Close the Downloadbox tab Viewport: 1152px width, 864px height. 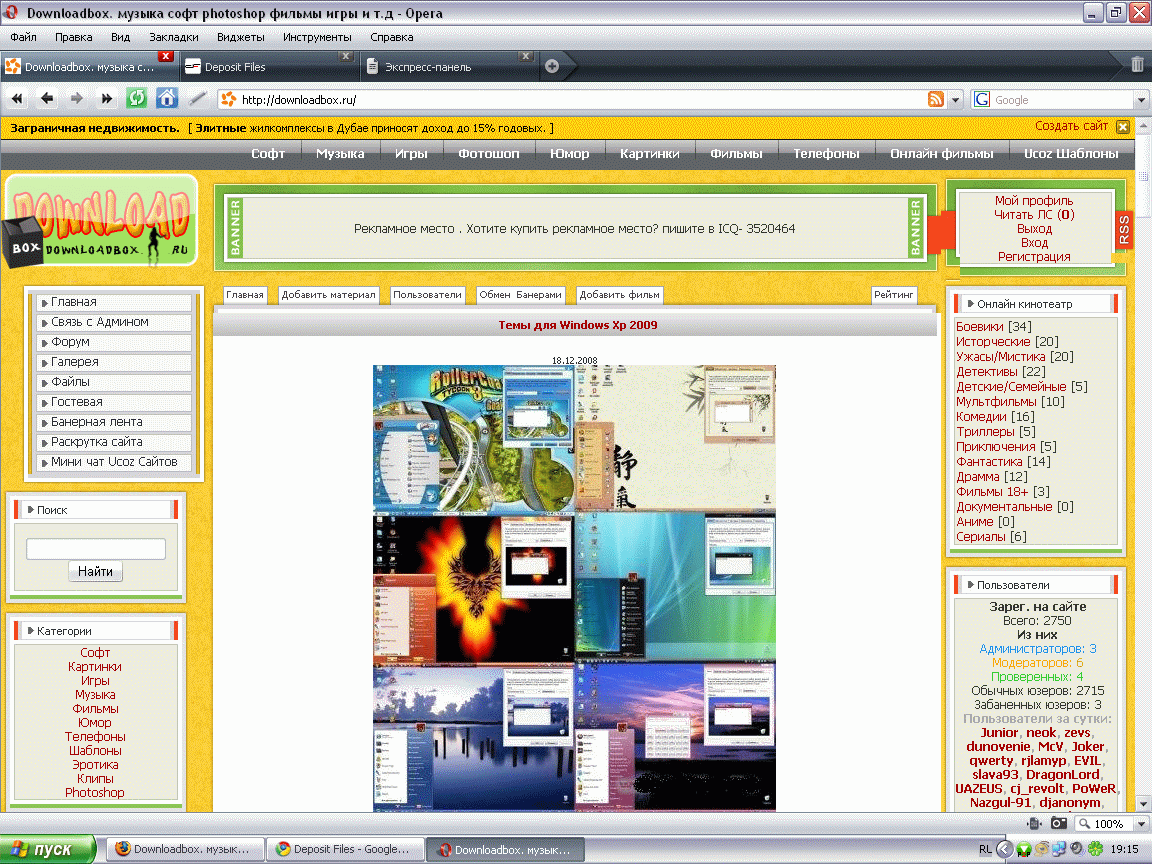165,56
